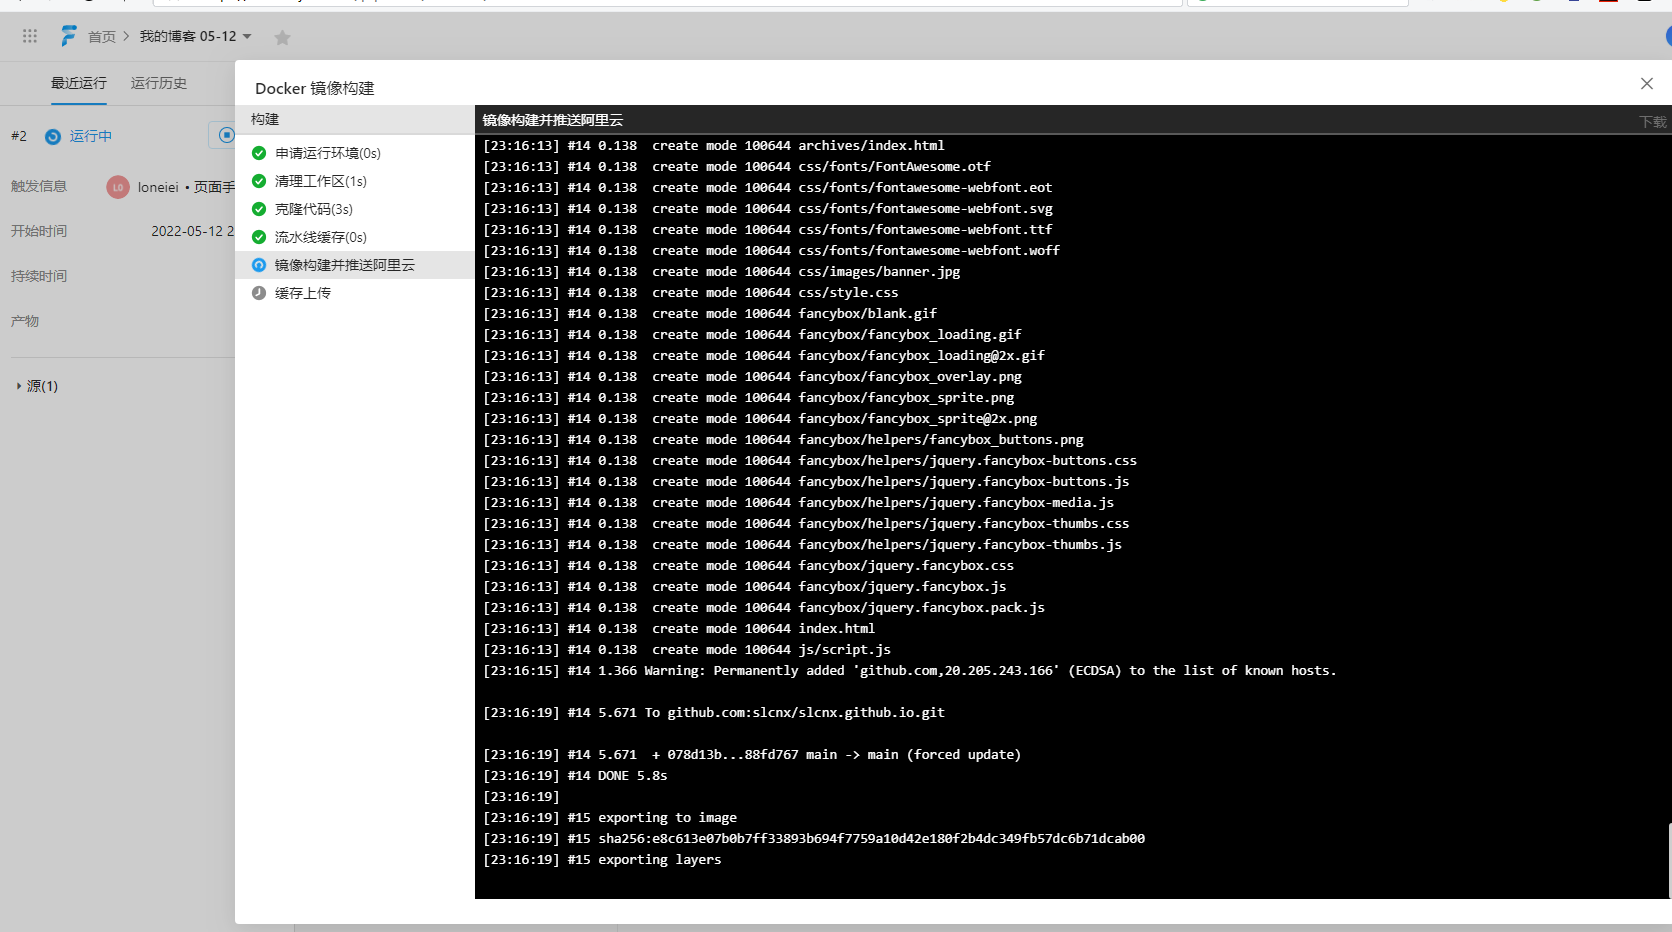Image resolution: width=1672 pixels, height=932 pixels.
Task: Select the 克隆代码(3s) step
Action: pos(355,209)
